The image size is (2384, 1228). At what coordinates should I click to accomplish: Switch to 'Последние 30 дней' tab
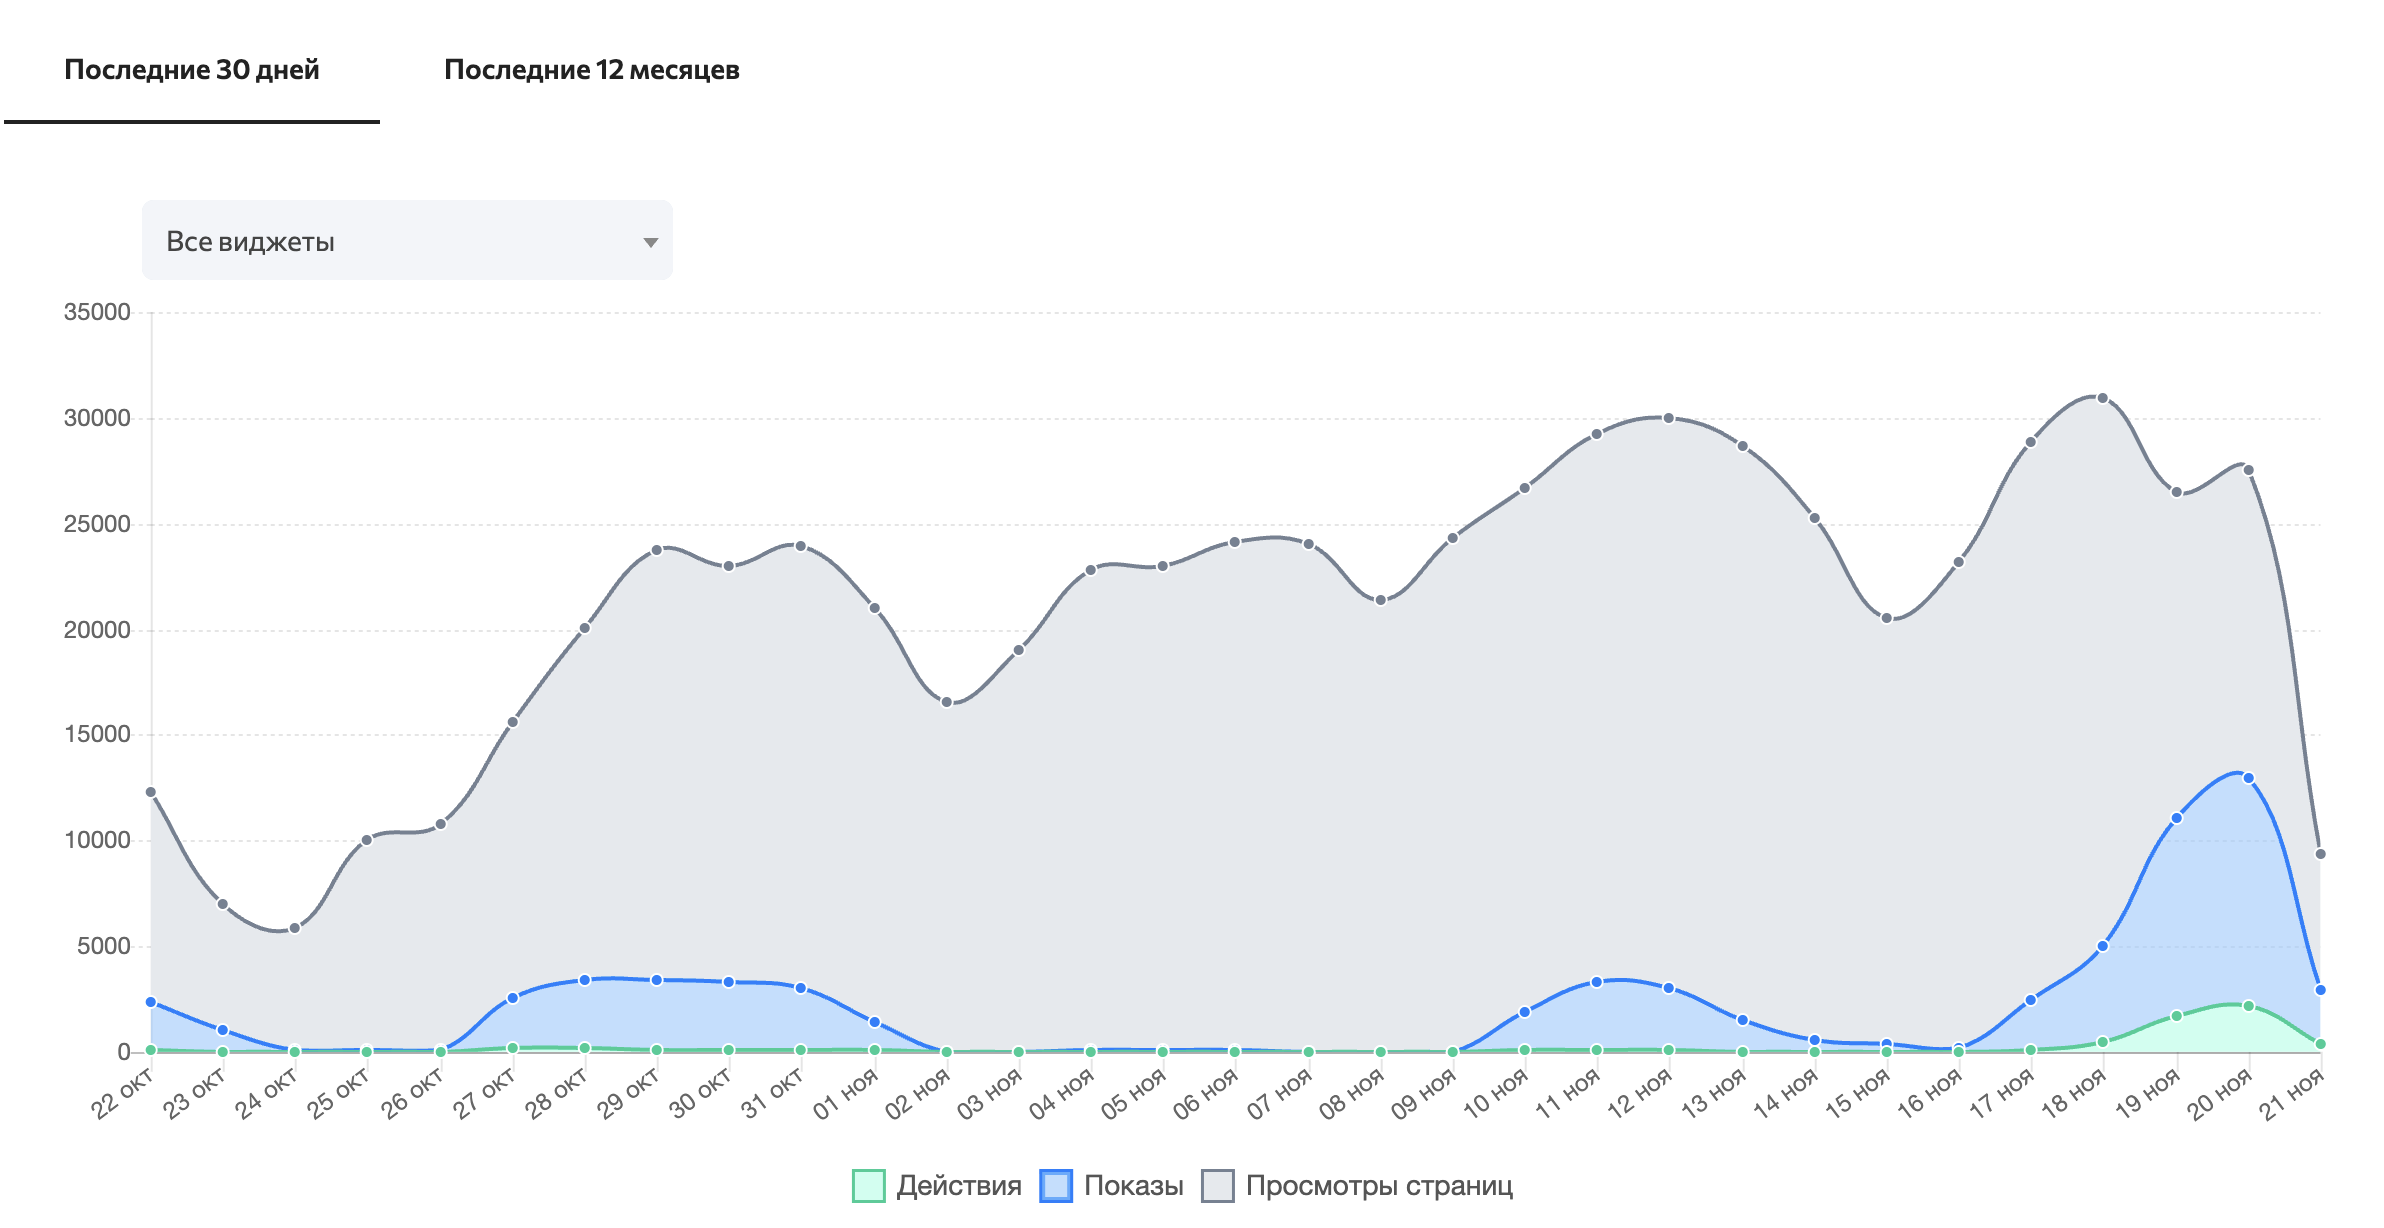click(x=191, y=70)
